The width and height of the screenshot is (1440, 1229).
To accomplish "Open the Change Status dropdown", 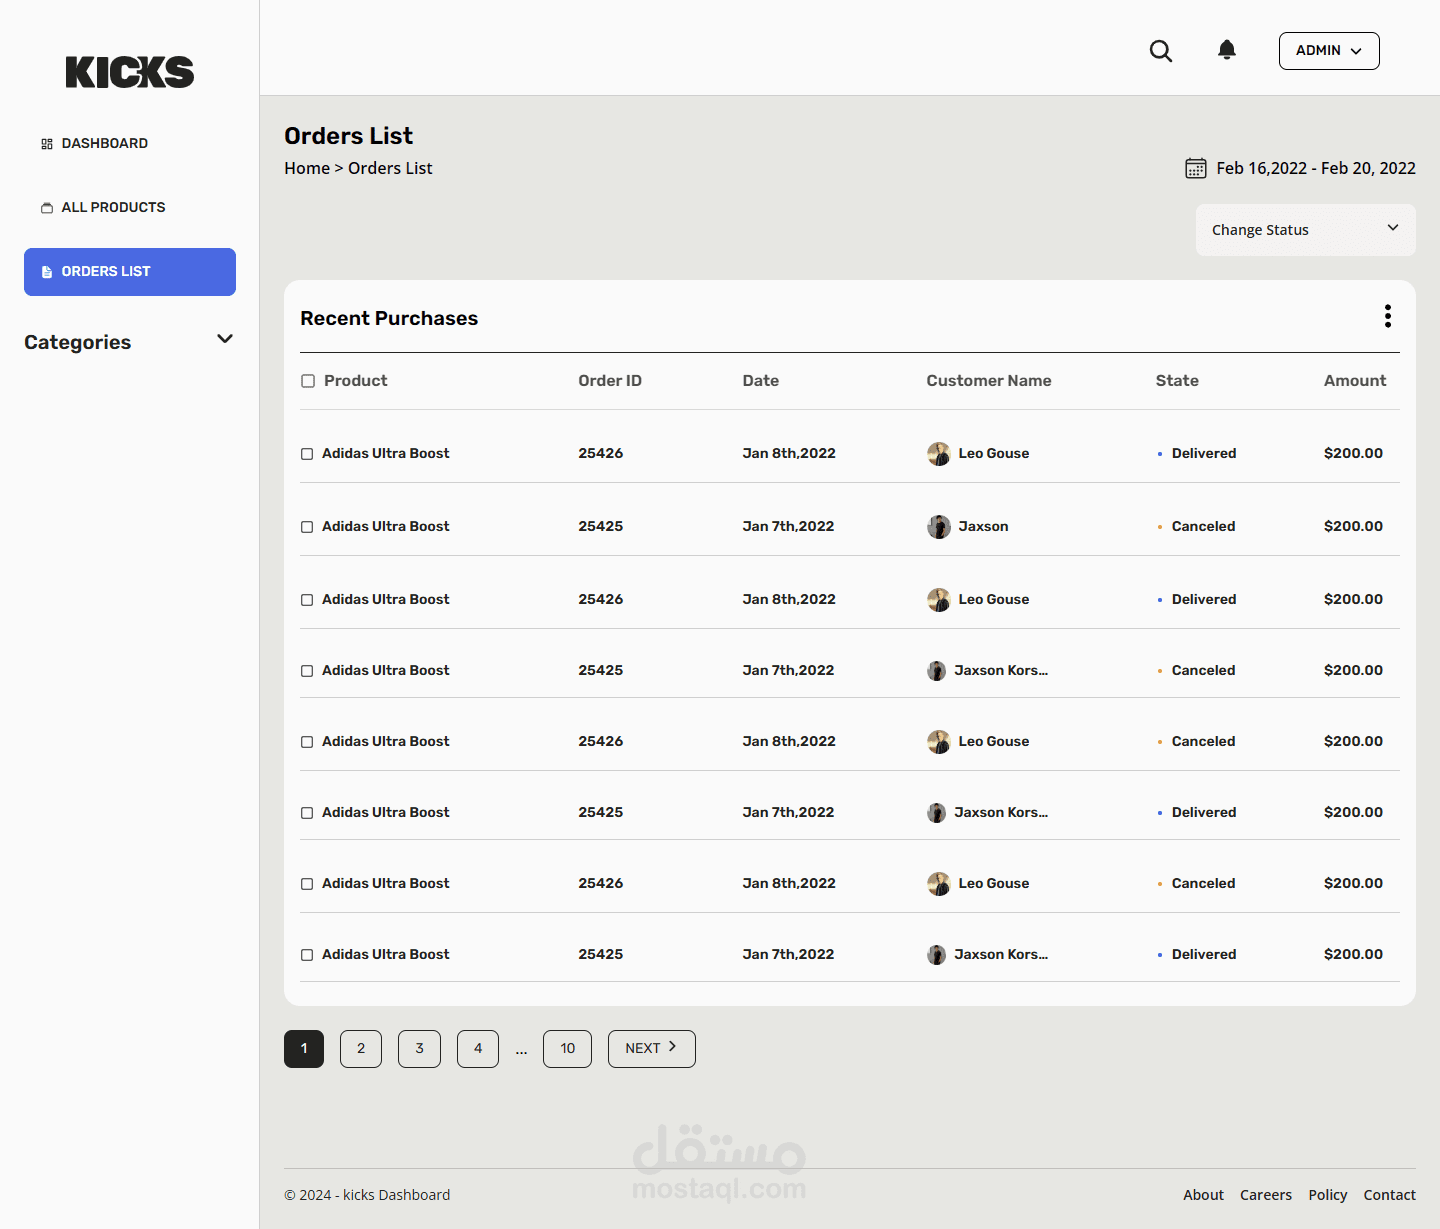I will point(1305,230).
